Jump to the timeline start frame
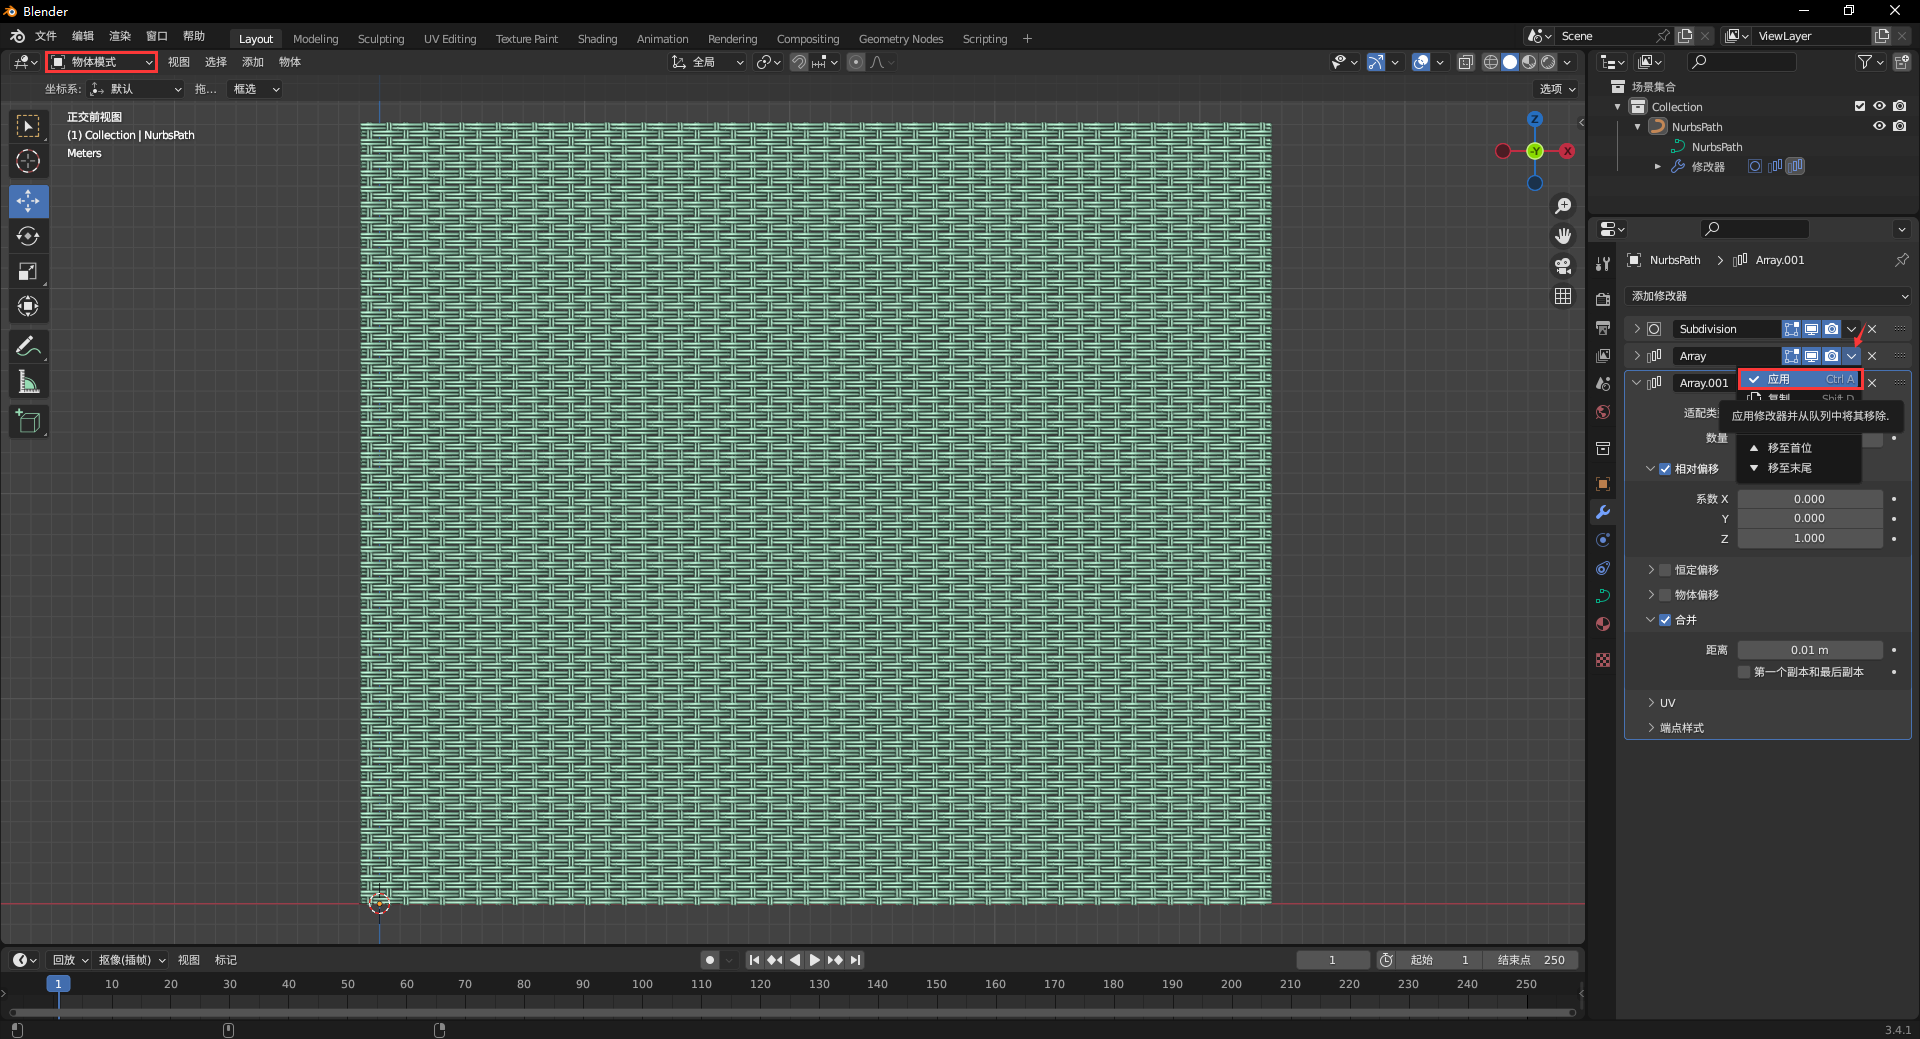Viewport: 1920px width, 1039px height. [754, 960]
